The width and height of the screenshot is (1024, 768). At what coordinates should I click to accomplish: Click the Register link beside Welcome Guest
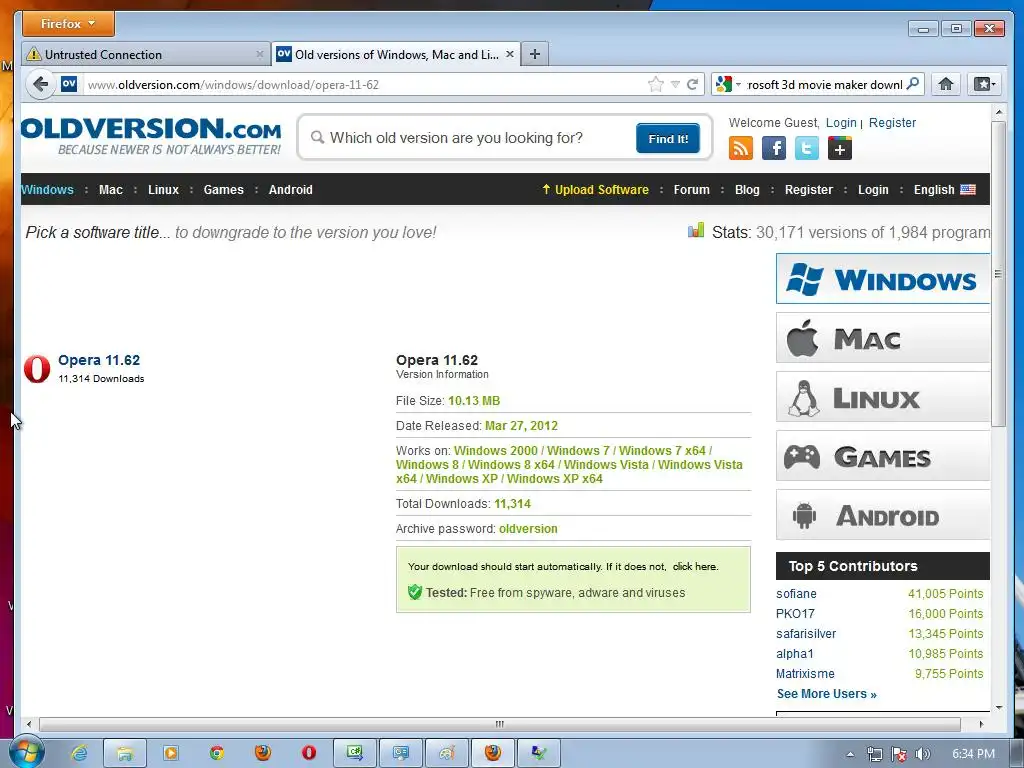coord(892,123)
